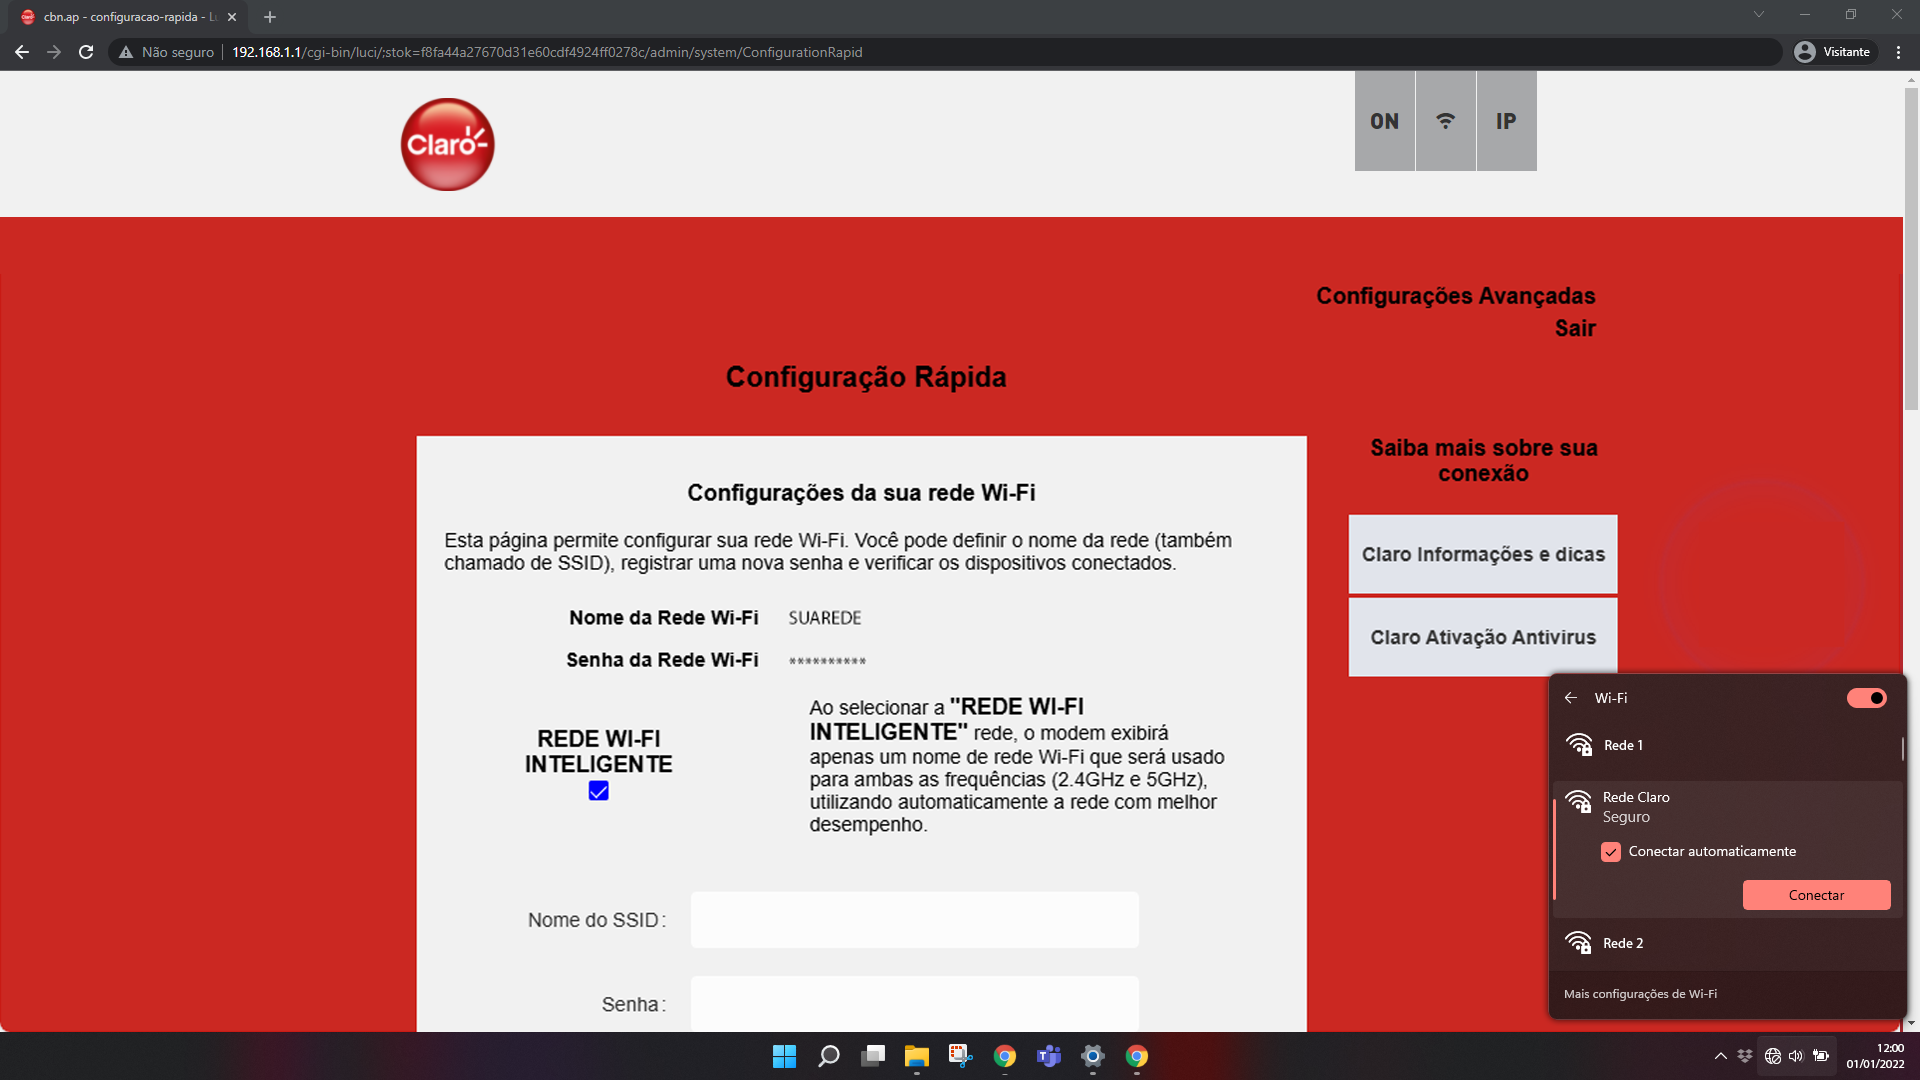Click the IP status indicator

coord(1505,121)
